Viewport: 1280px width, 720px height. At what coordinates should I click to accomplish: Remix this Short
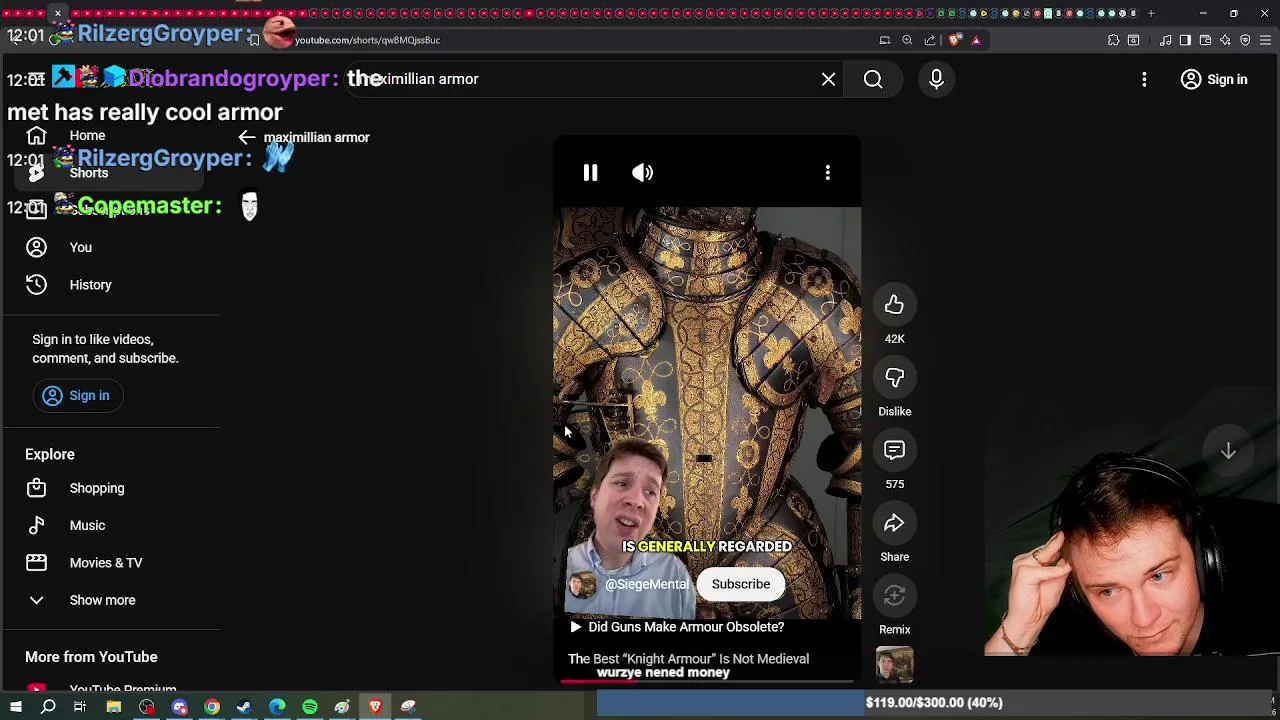(x=894, y=596)
